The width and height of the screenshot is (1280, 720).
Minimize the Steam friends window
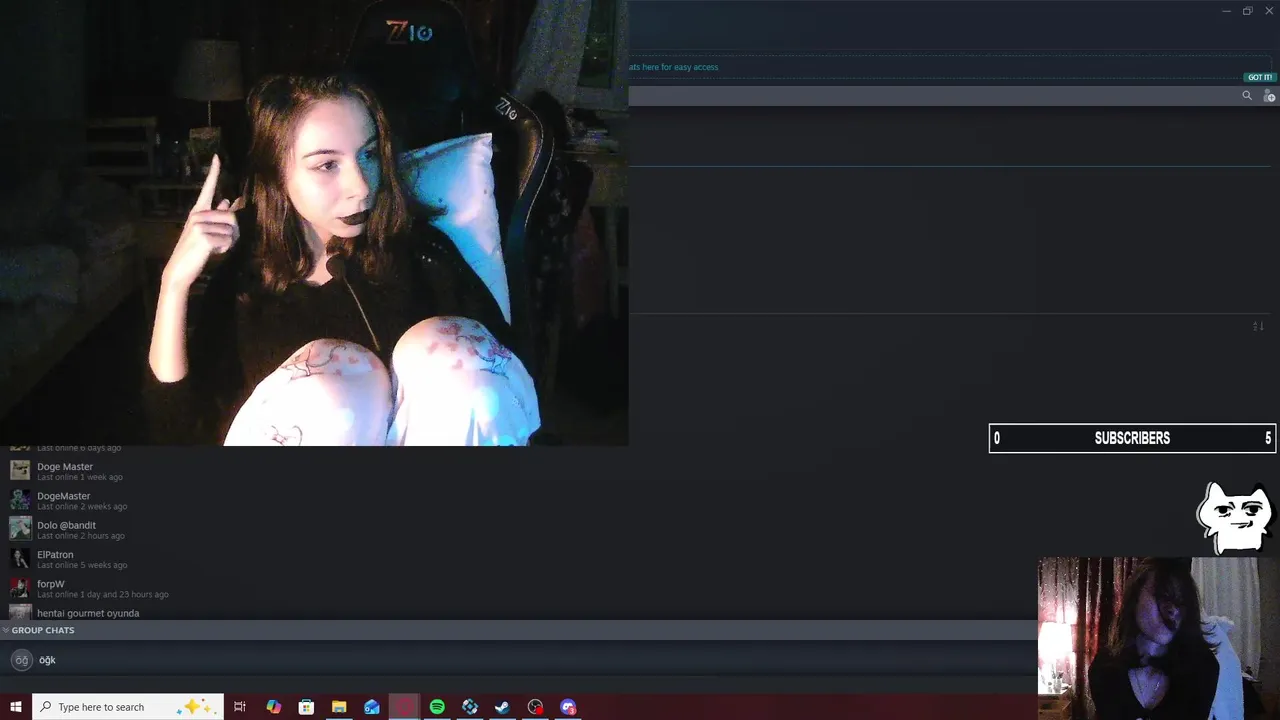point(1226,11)
